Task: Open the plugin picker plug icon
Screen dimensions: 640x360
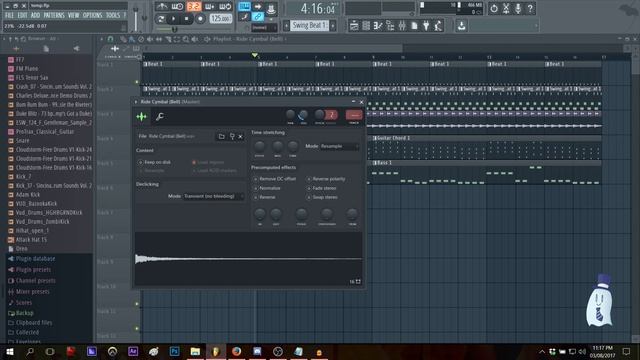Action: click(426, 26)
